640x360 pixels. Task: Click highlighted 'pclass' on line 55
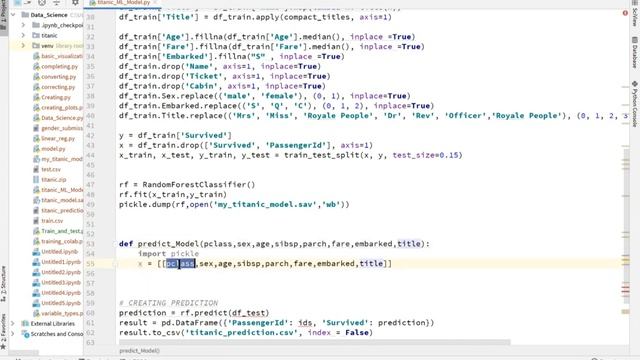(180, 263)
